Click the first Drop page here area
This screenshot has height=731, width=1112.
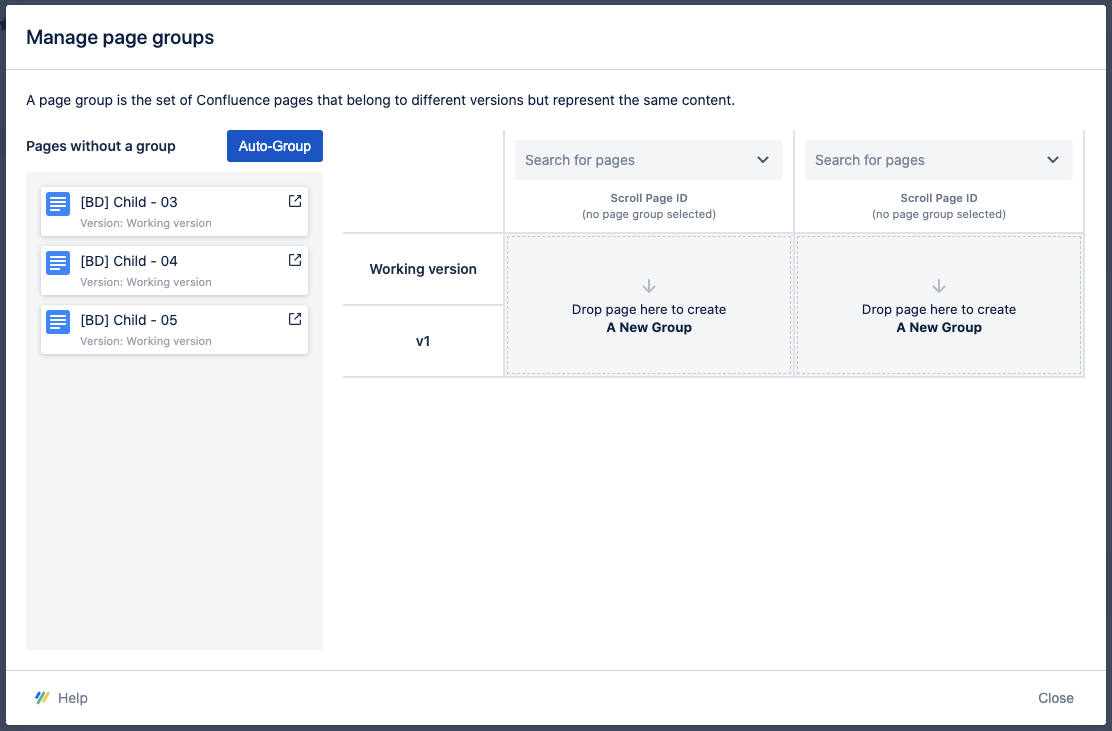[648, 305]
